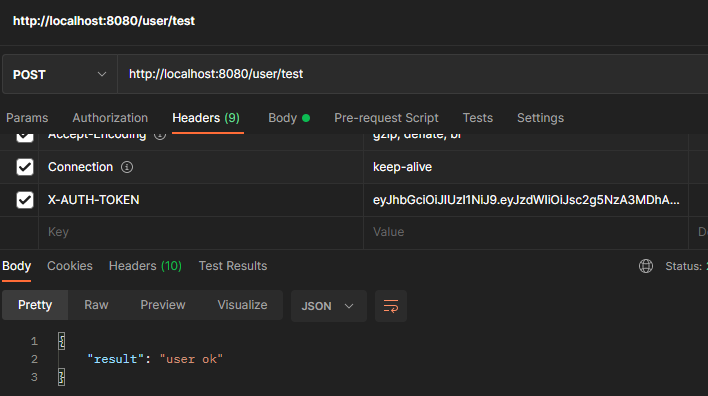Click the Accept-Encoding info icon

(x=160, y=136)
